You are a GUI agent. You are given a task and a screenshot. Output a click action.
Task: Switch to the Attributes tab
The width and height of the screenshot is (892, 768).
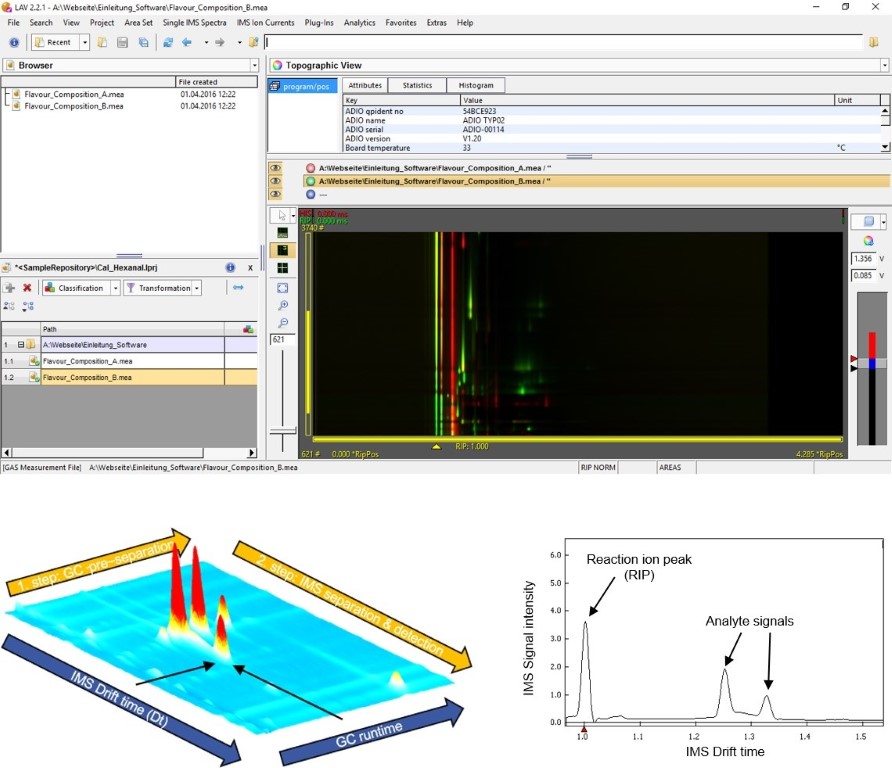click(x=365, y=85)
